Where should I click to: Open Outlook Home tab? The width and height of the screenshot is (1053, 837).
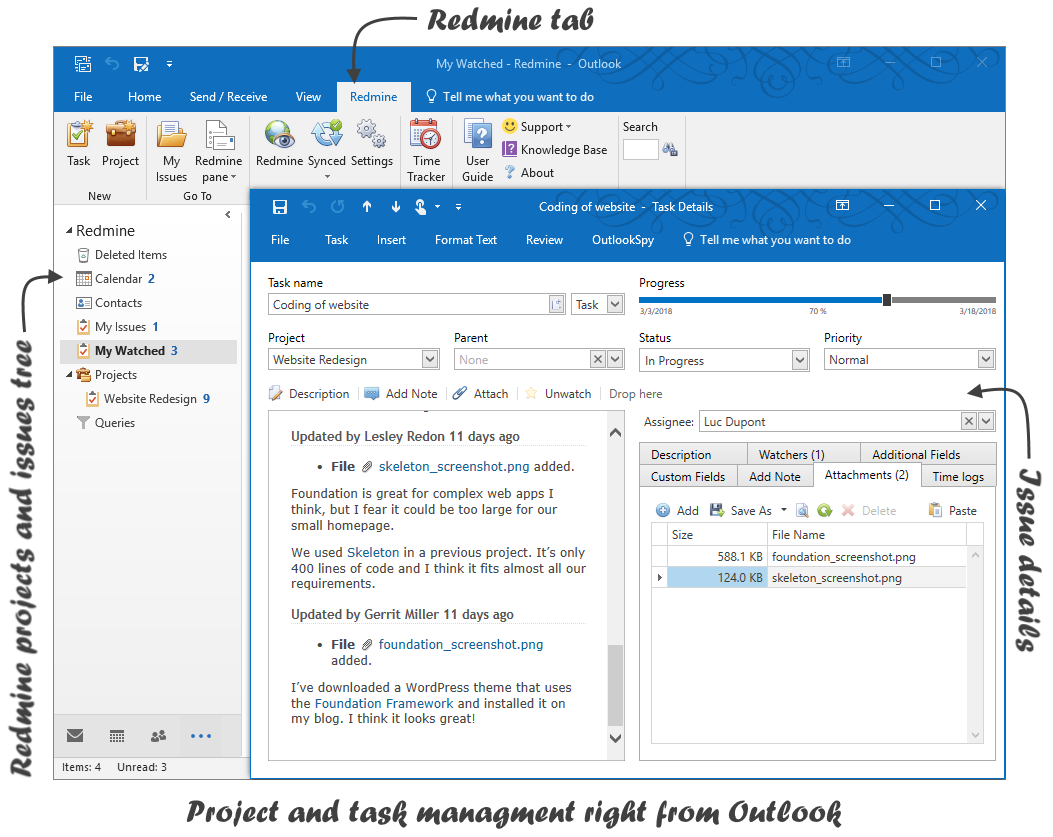click(x=144, y=97)
